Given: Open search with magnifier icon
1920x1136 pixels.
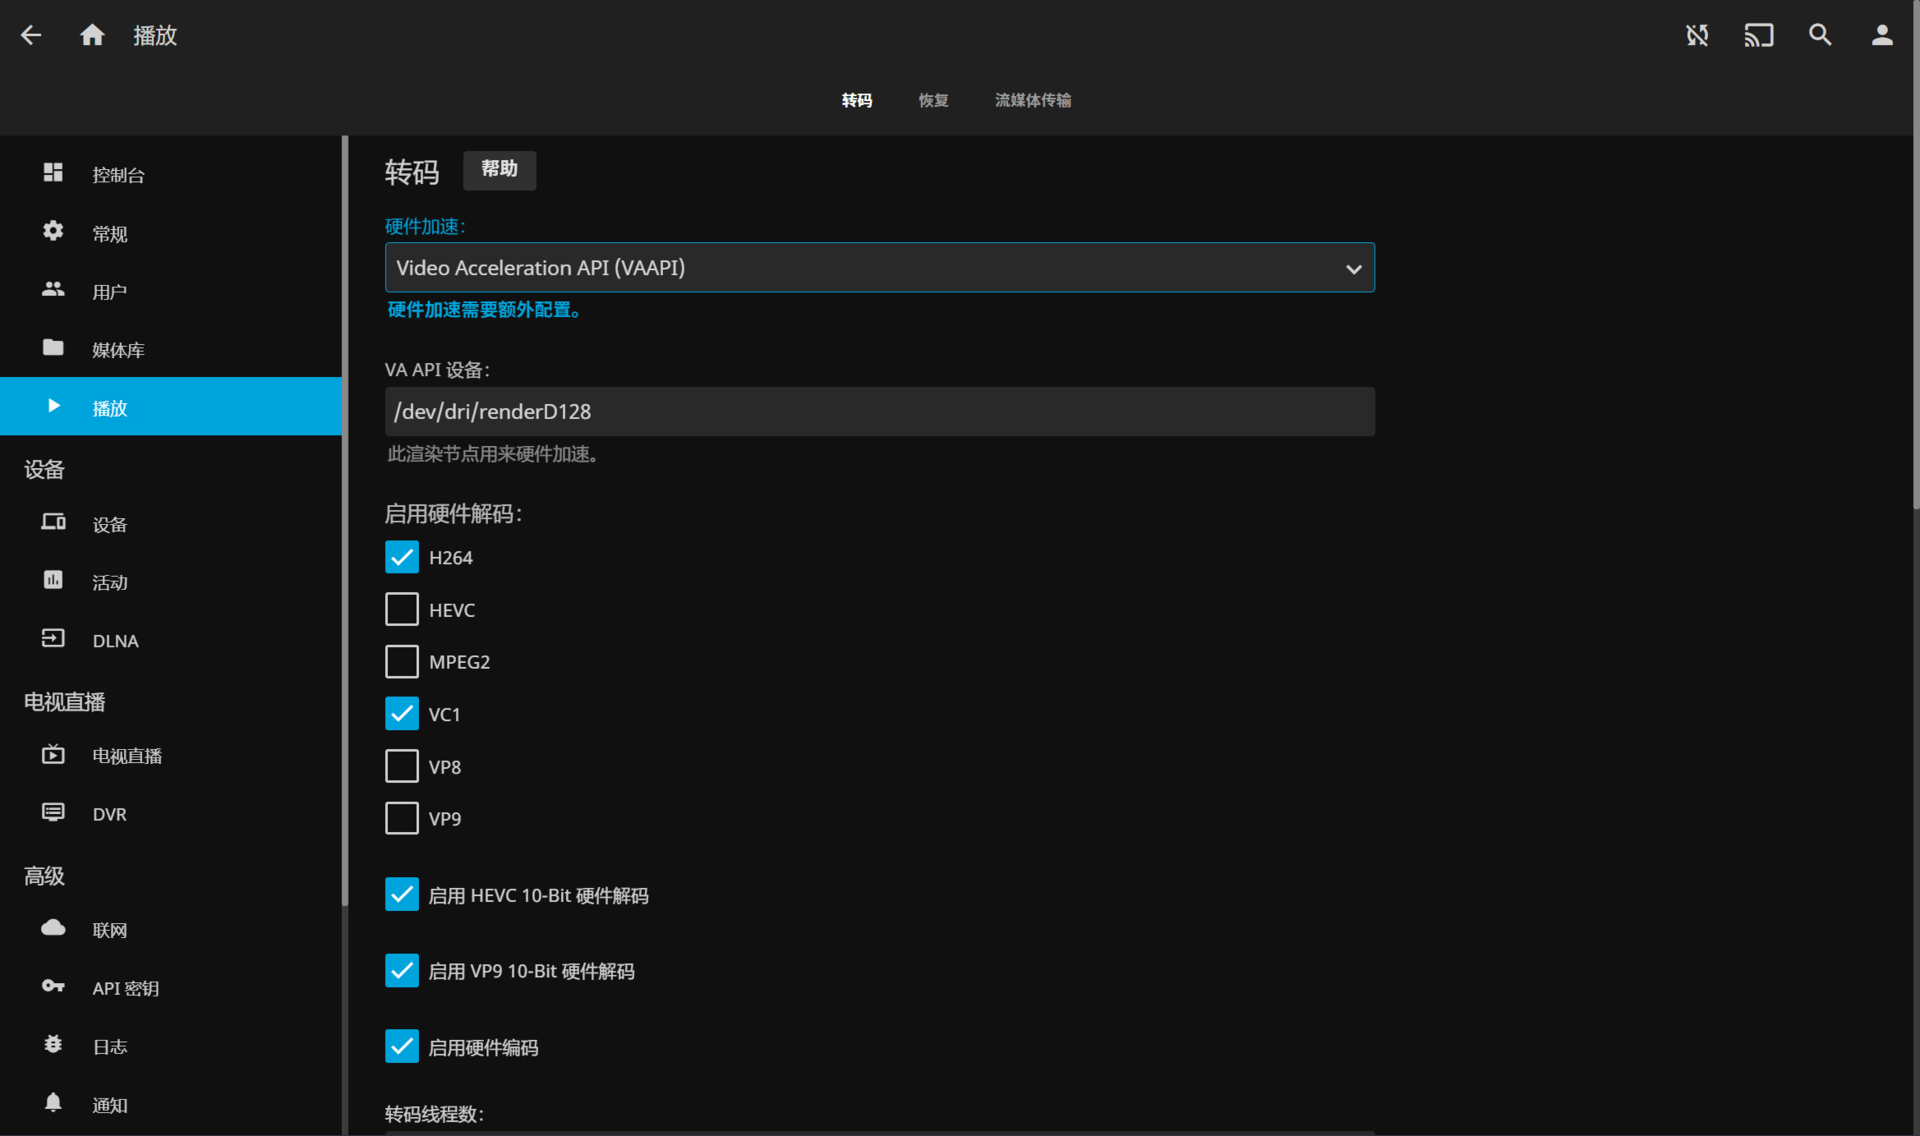Looking at the screenshot, I should 1820,36.
